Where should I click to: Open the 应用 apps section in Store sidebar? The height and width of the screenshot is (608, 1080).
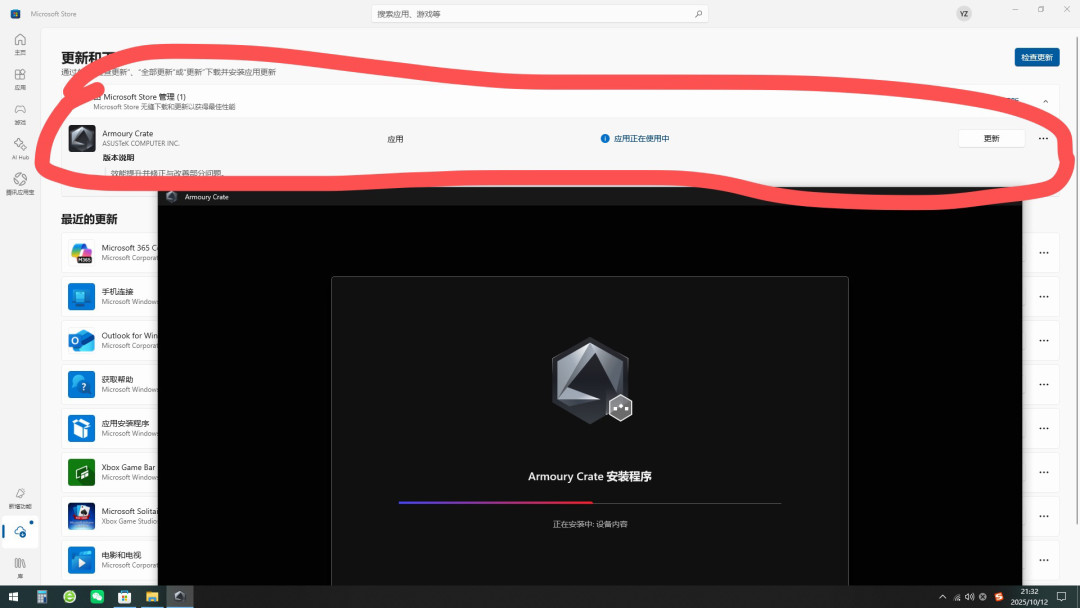(20, 79)
